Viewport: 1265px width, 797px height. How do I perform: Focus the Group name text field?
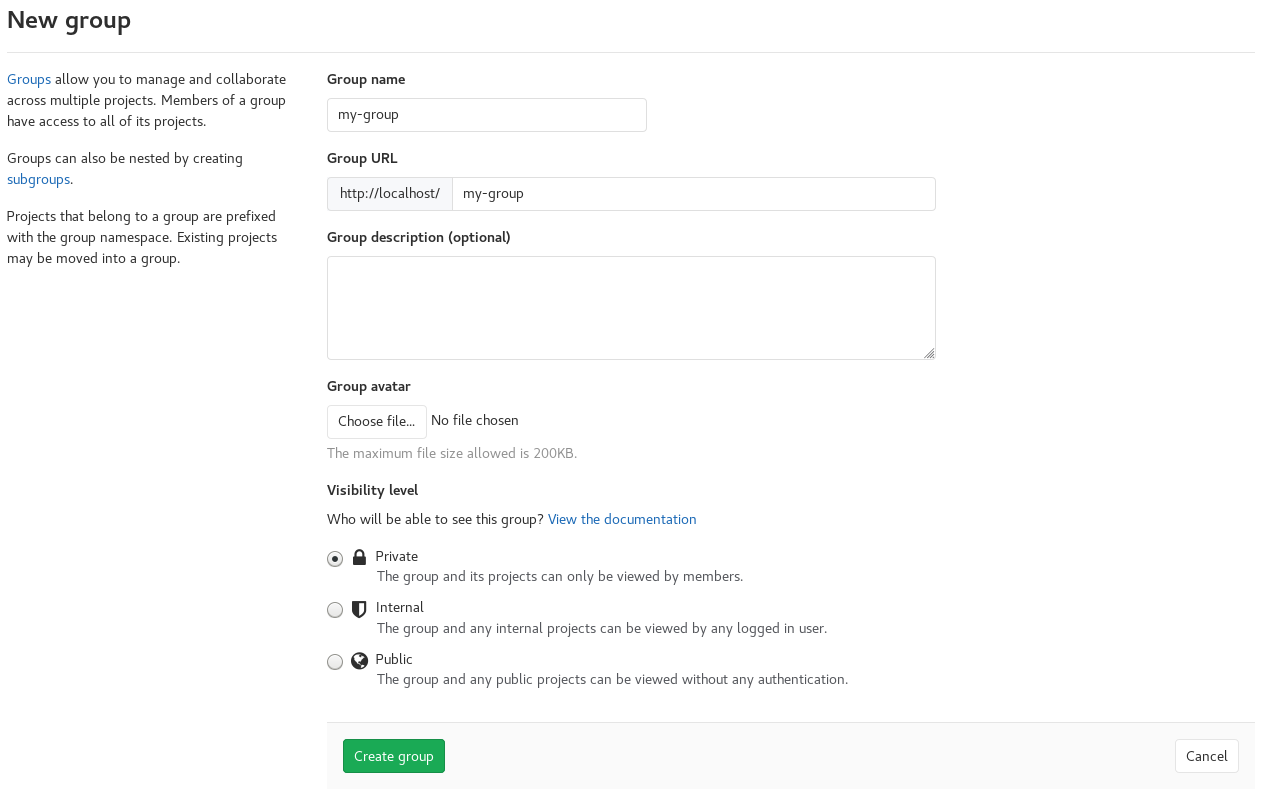click(x=486, y=115)
